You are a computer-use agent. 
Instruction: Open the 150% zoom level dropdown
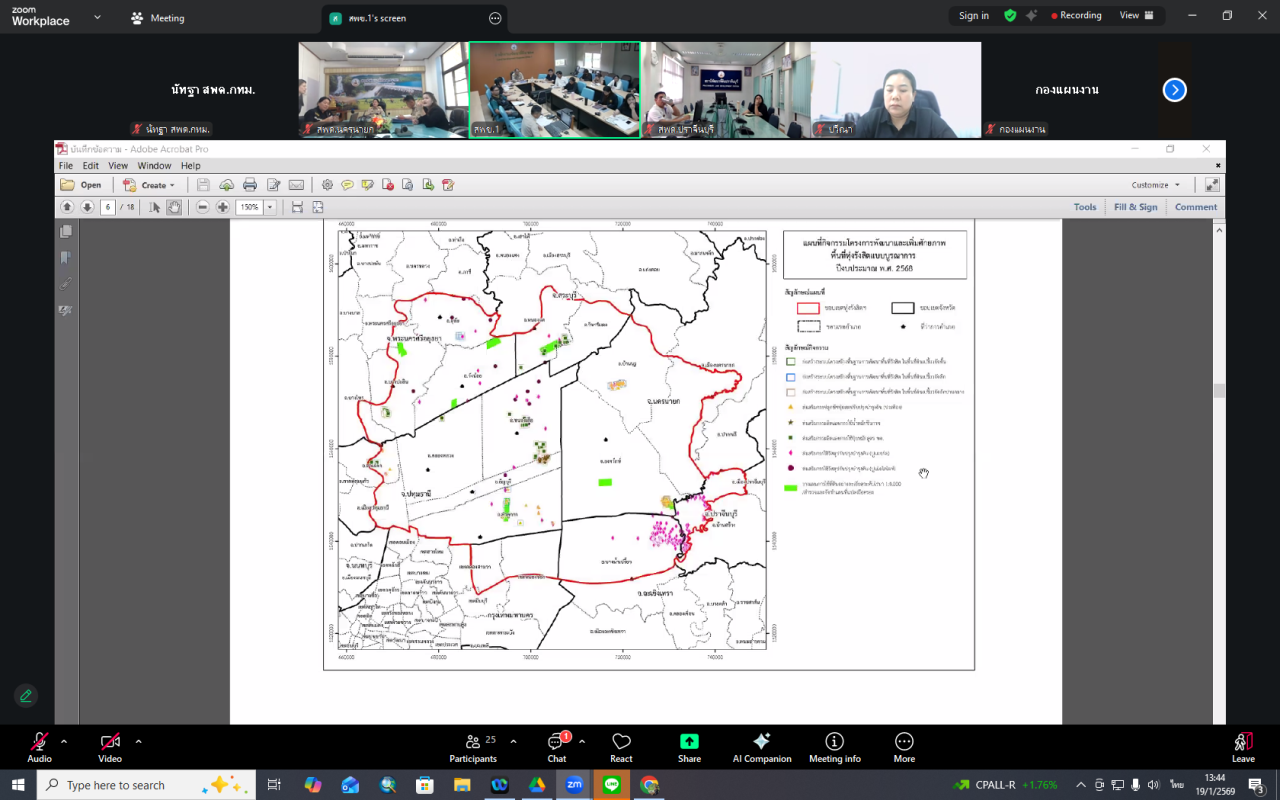[270, 207]
